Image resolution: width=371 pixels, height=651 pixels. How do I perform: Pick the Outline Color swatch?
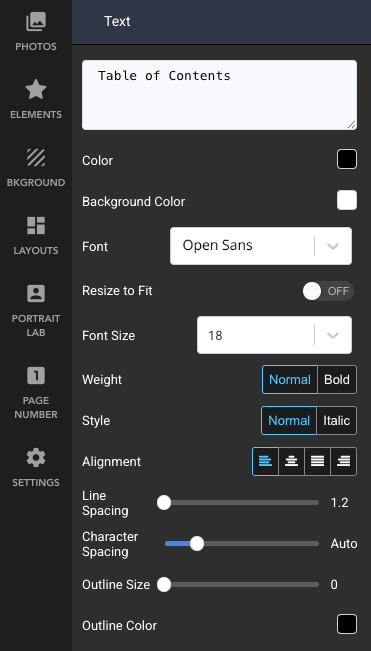click(x=347, y=624)
